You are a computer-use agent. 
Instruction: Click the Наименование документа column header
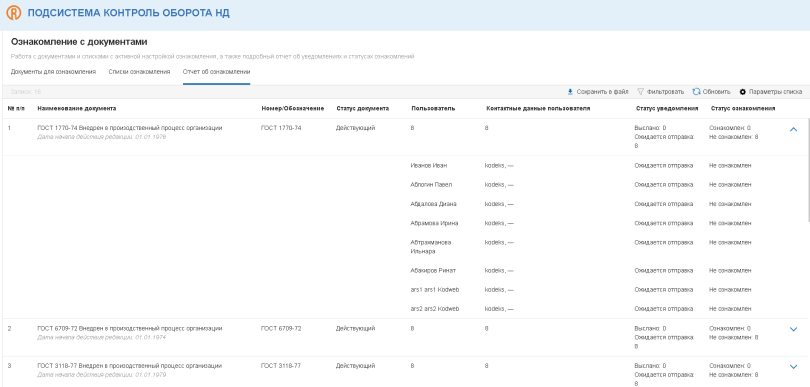click(76, 109)
